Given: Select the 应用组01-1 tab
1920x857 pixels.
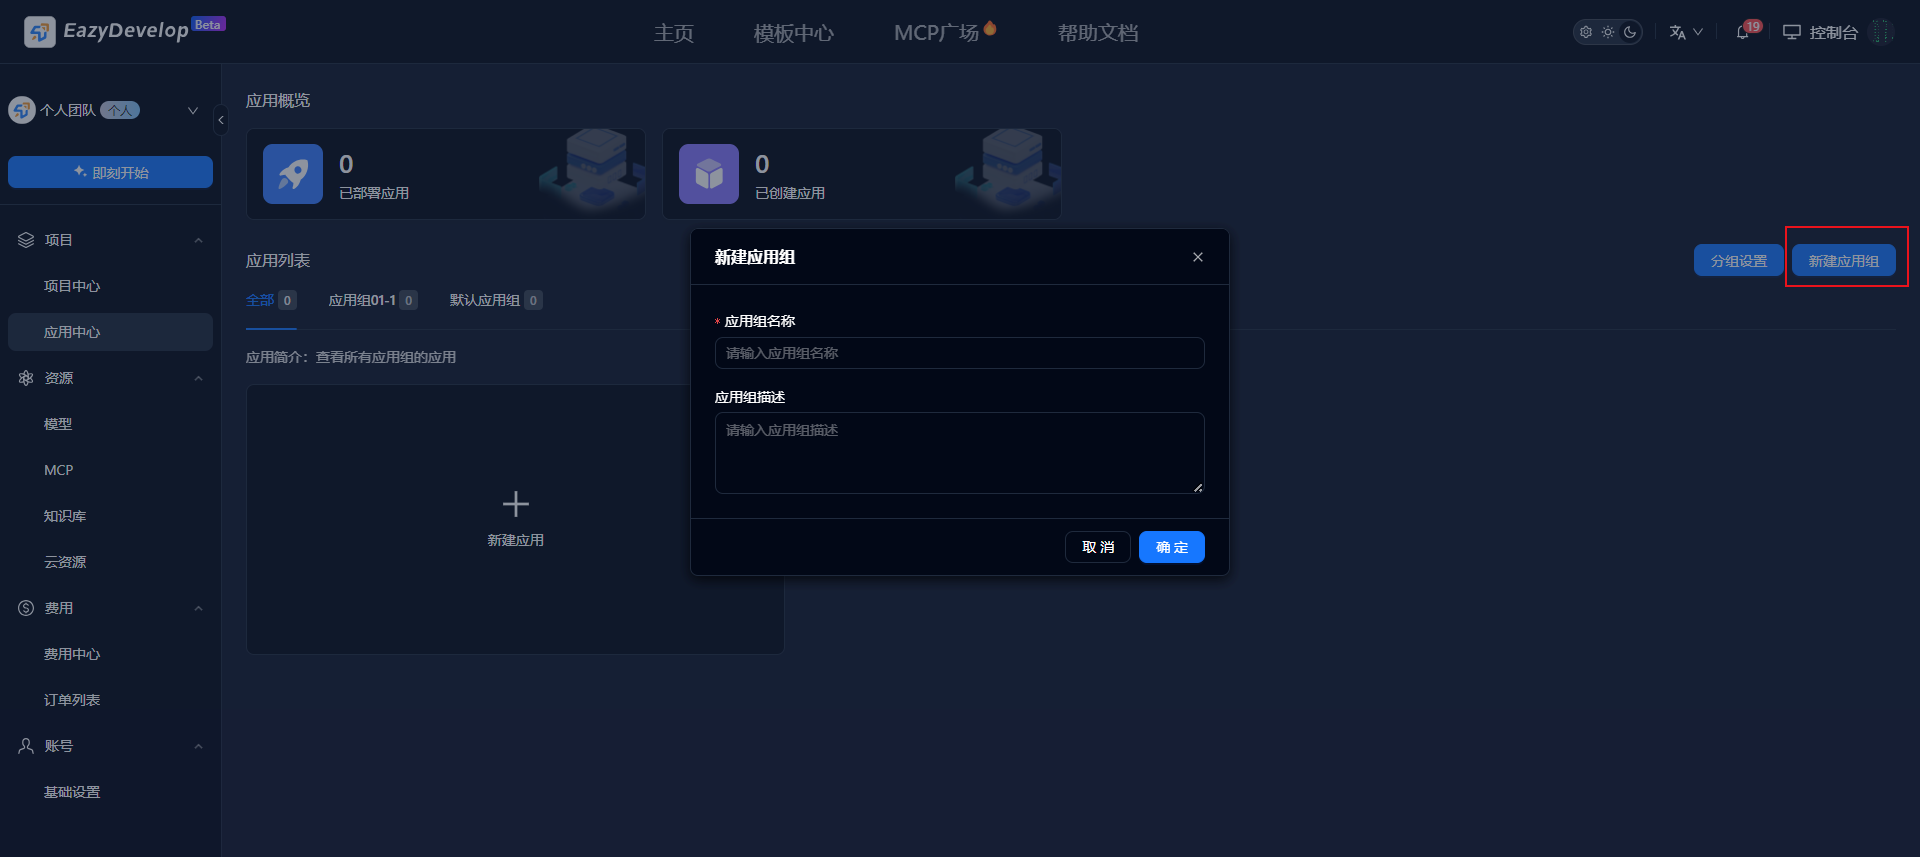Looking at the screenshot, I should pyautogui.click(x=373, y=300).
